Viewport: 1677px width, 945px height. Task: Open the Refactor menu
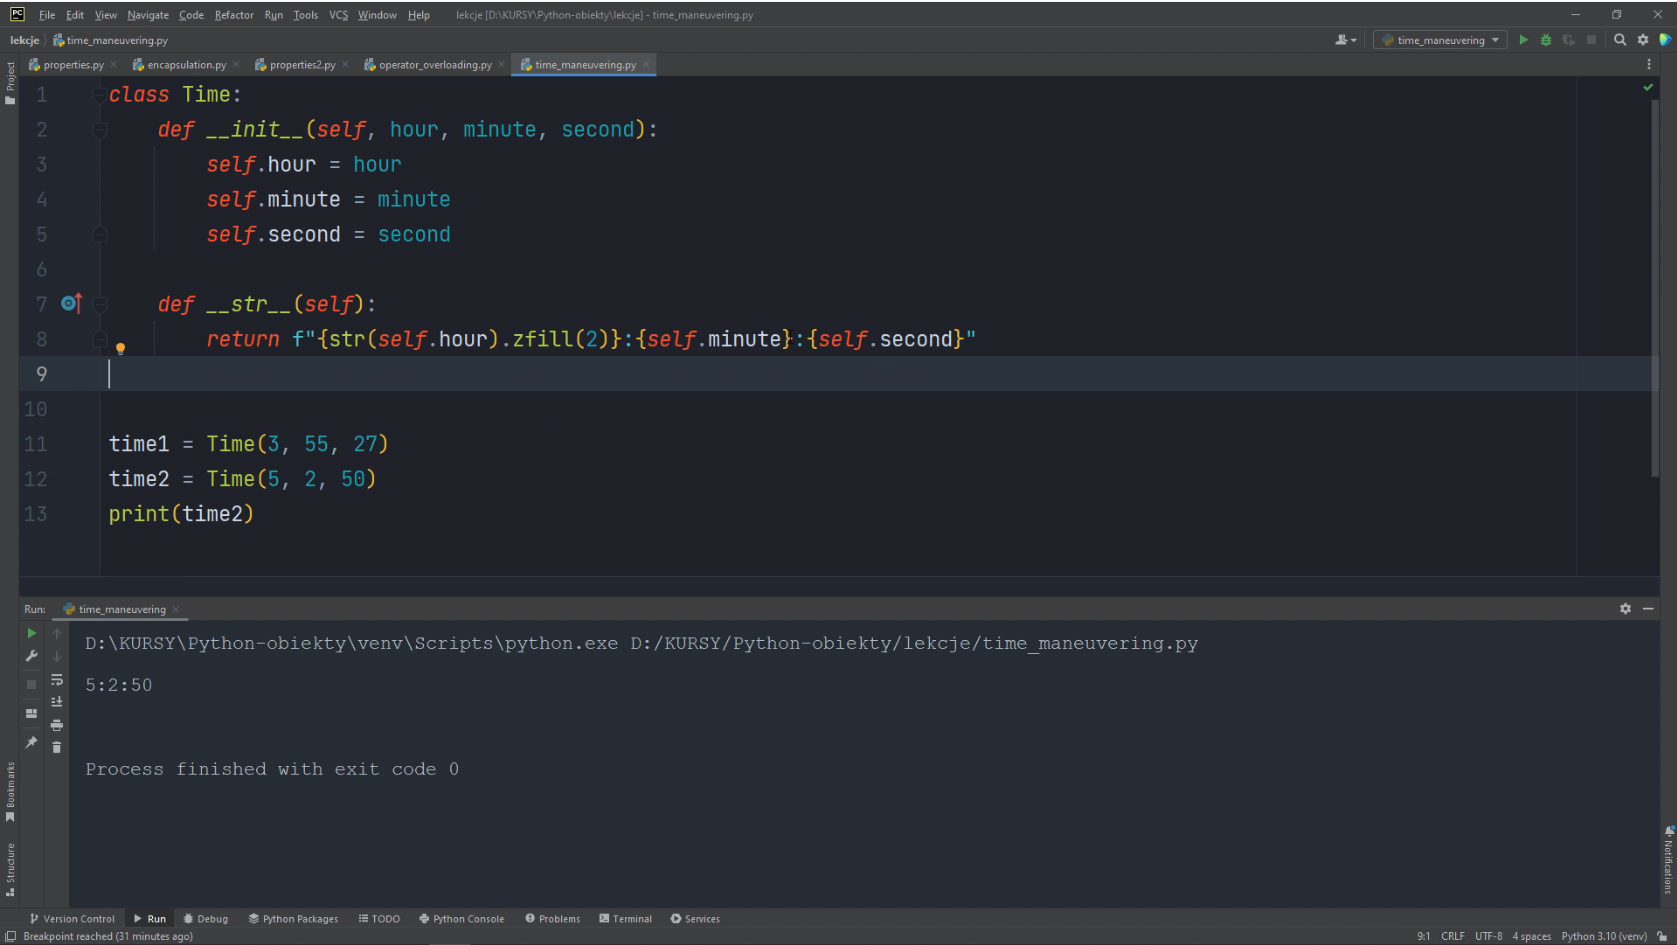point(233,15)
